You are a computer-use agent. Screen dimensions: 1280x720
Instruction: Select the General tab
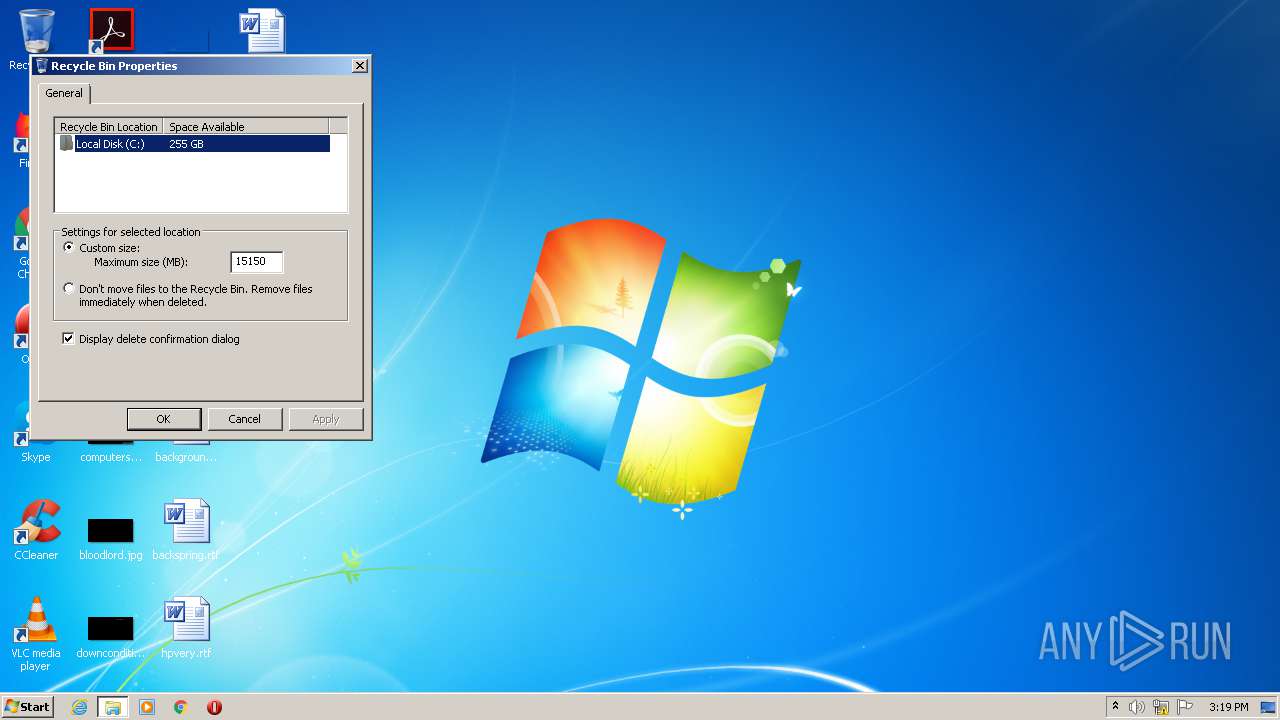point(64,93)
